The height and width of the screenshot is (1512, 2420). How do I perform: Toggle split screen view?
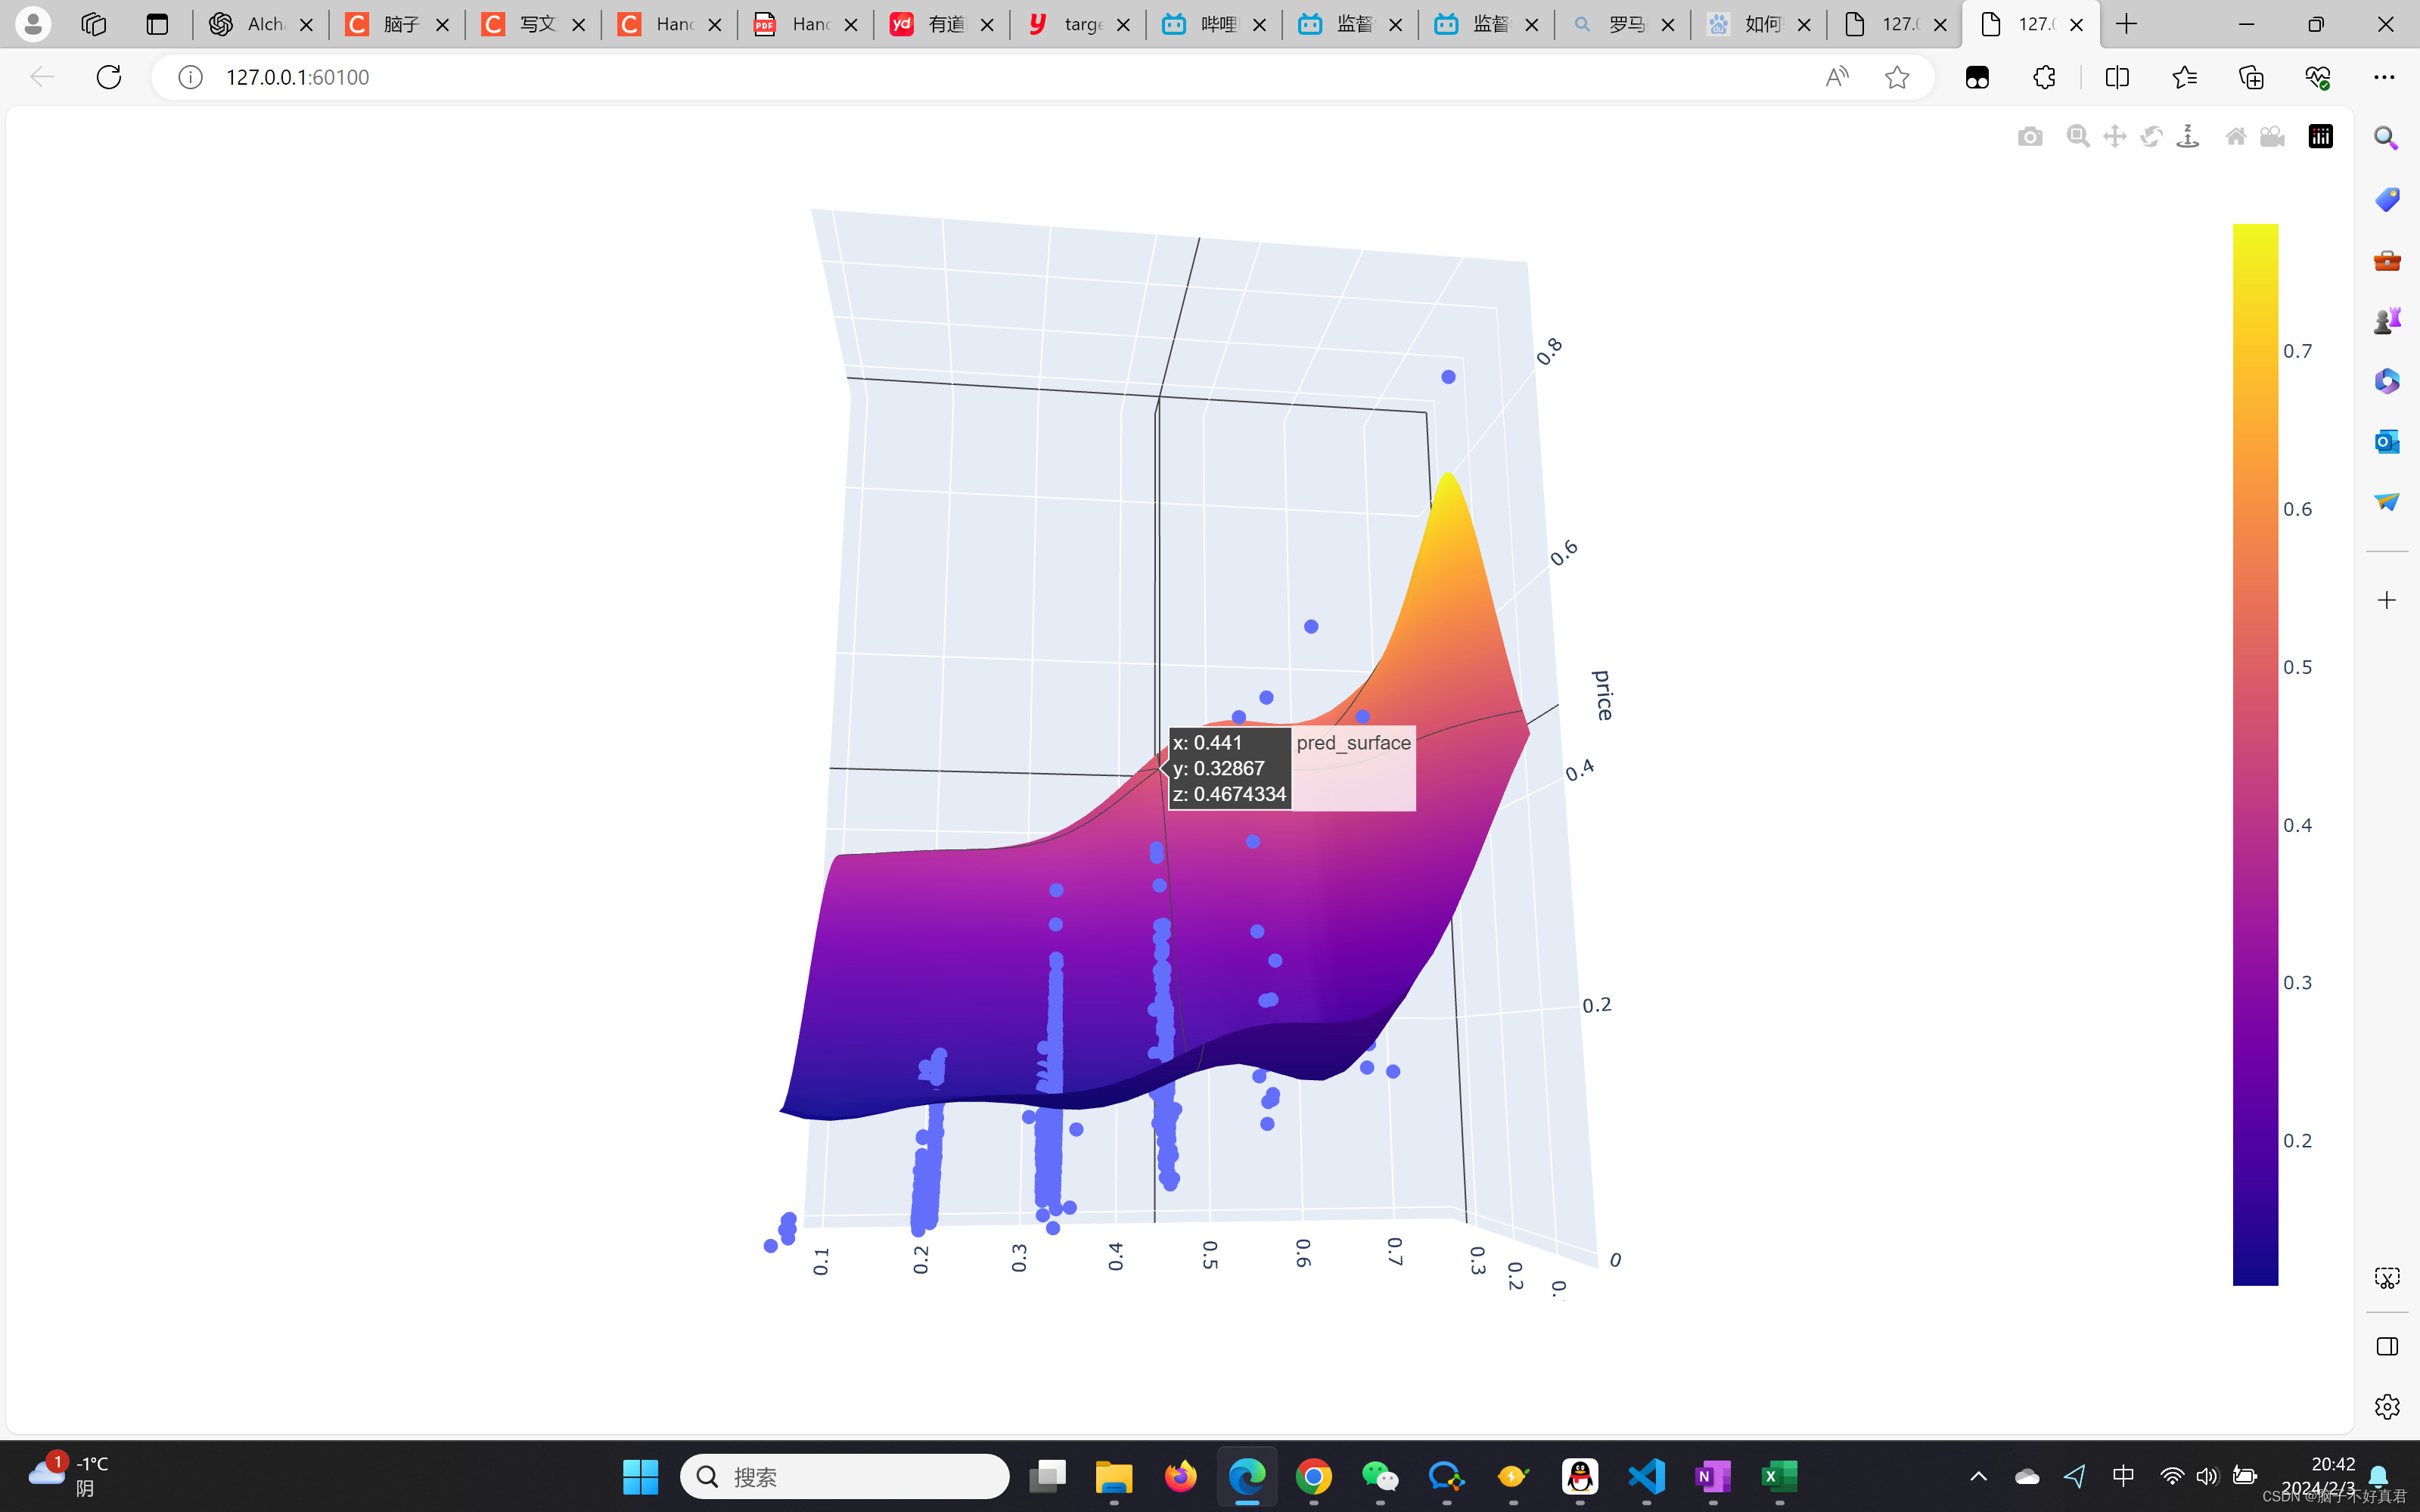pos(2116,77)
